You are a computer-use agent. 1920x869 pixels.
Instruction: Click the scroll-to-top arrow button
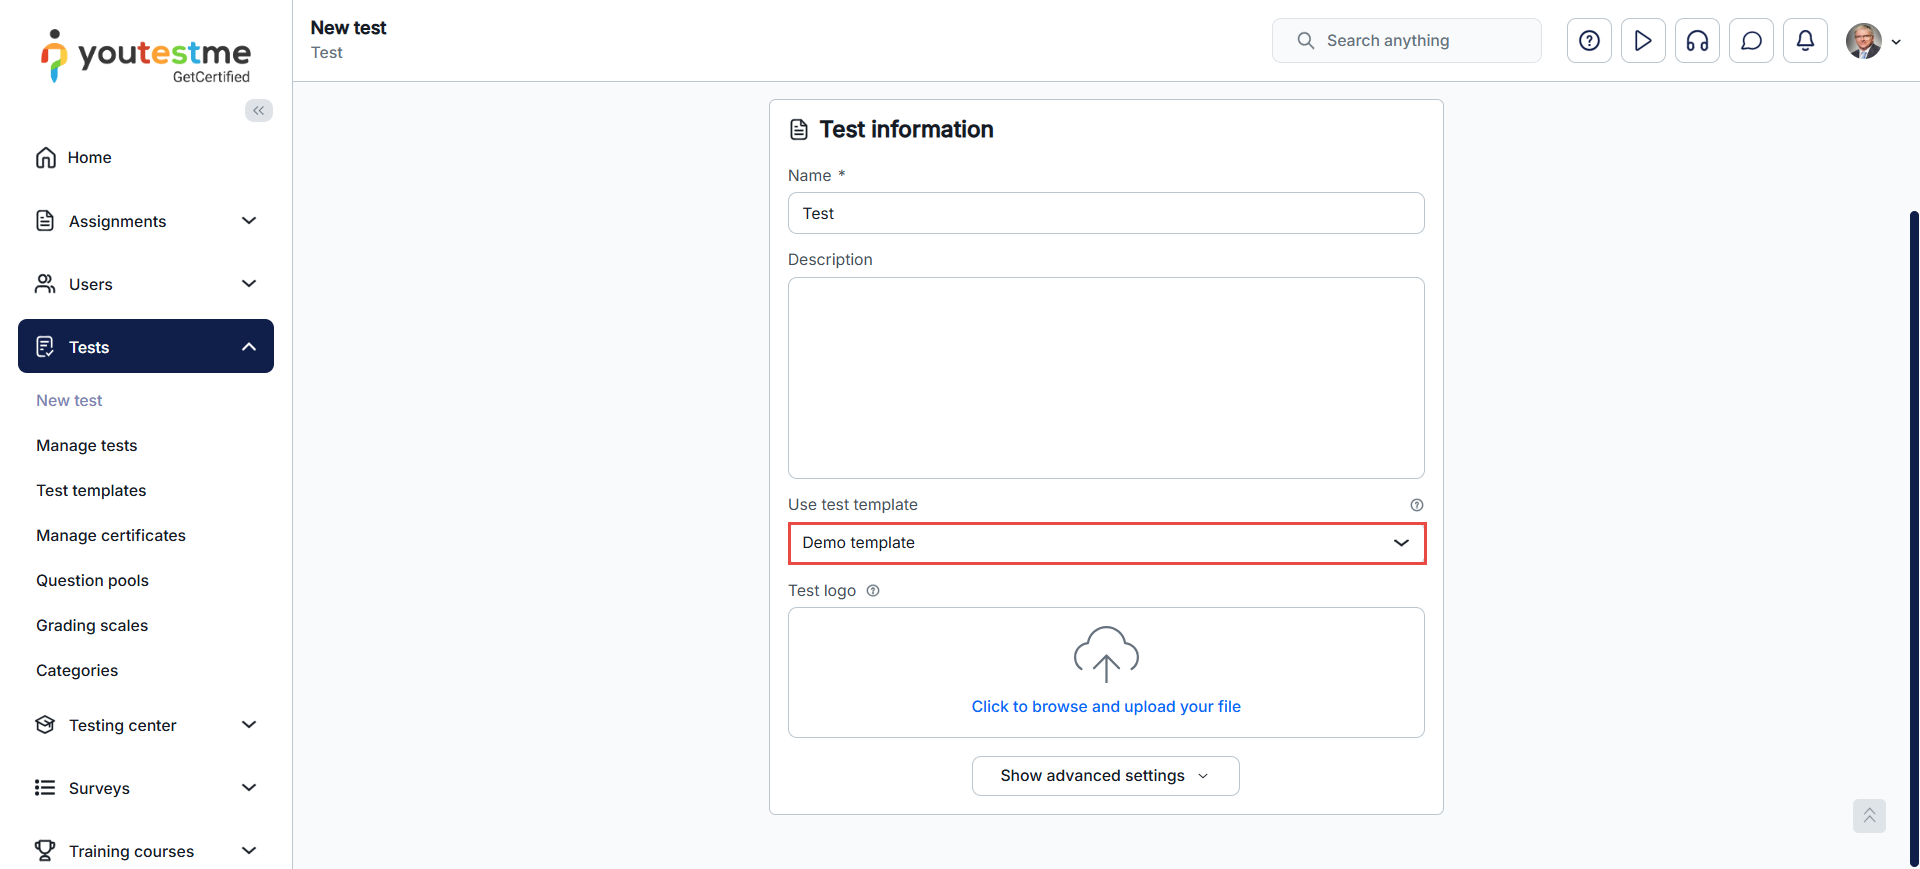click(1868, 816)
